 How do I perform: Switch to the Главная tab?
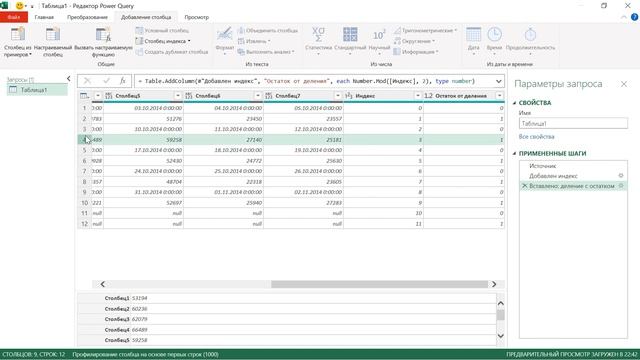(x=44, y=17)
